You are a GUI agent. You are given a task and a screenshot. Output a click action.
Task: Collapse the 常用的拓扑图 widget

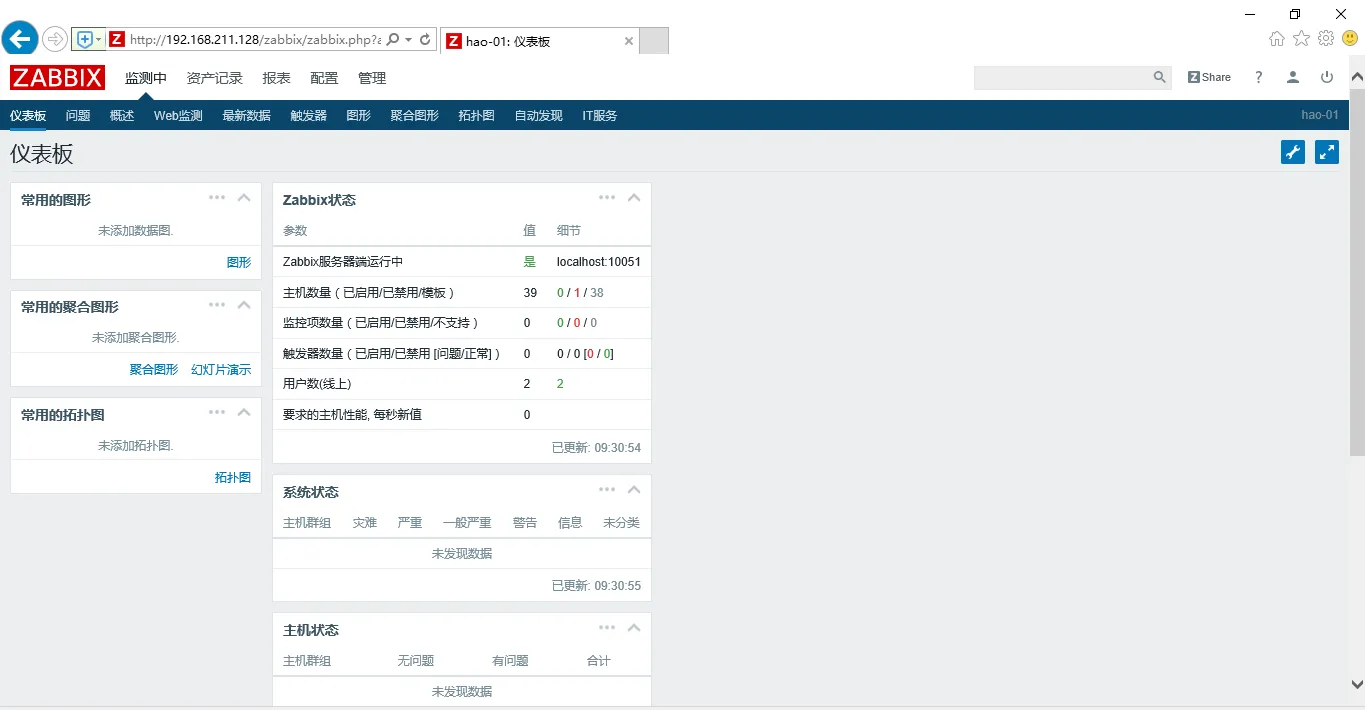point(244,412)
